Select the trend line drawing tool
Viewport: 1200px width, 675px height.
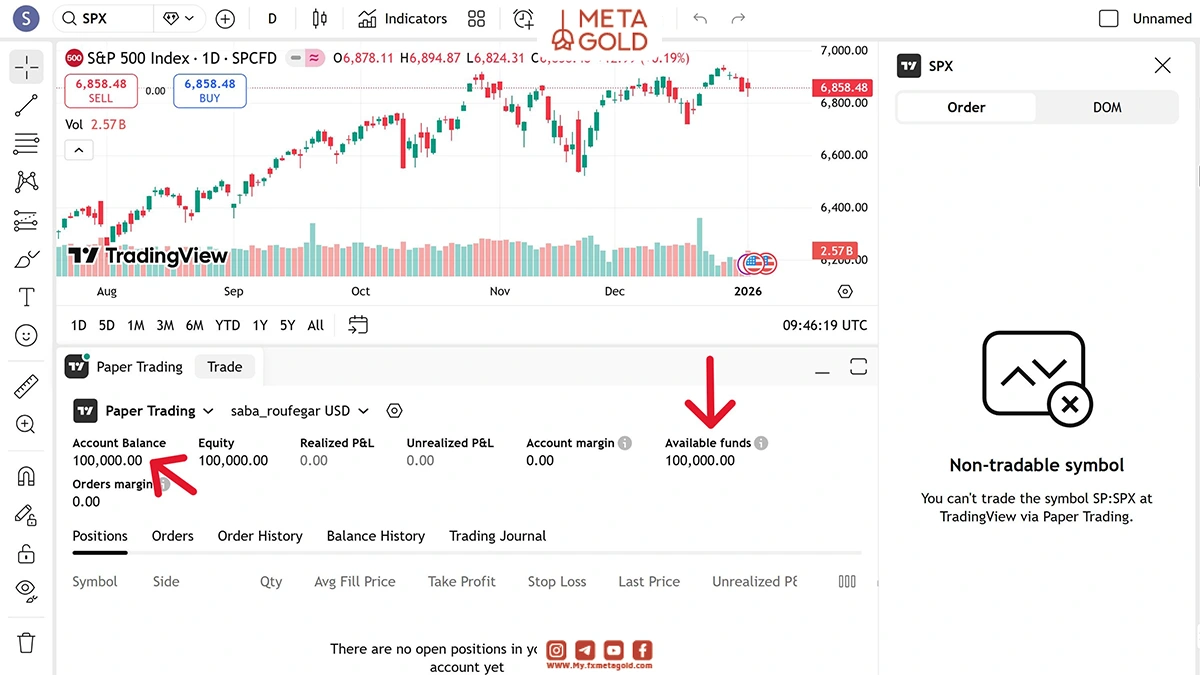tap(26, 106)
